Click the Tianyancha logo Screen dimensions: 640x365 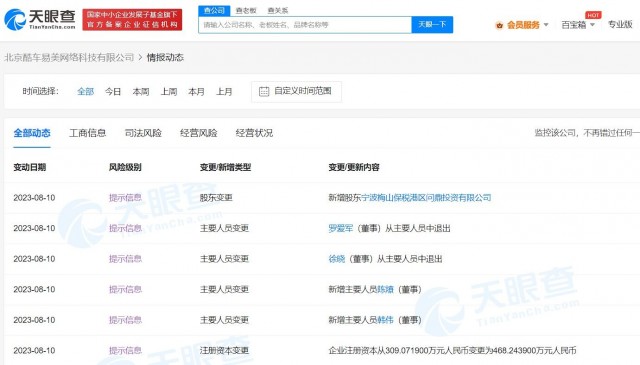pos(40,19)
